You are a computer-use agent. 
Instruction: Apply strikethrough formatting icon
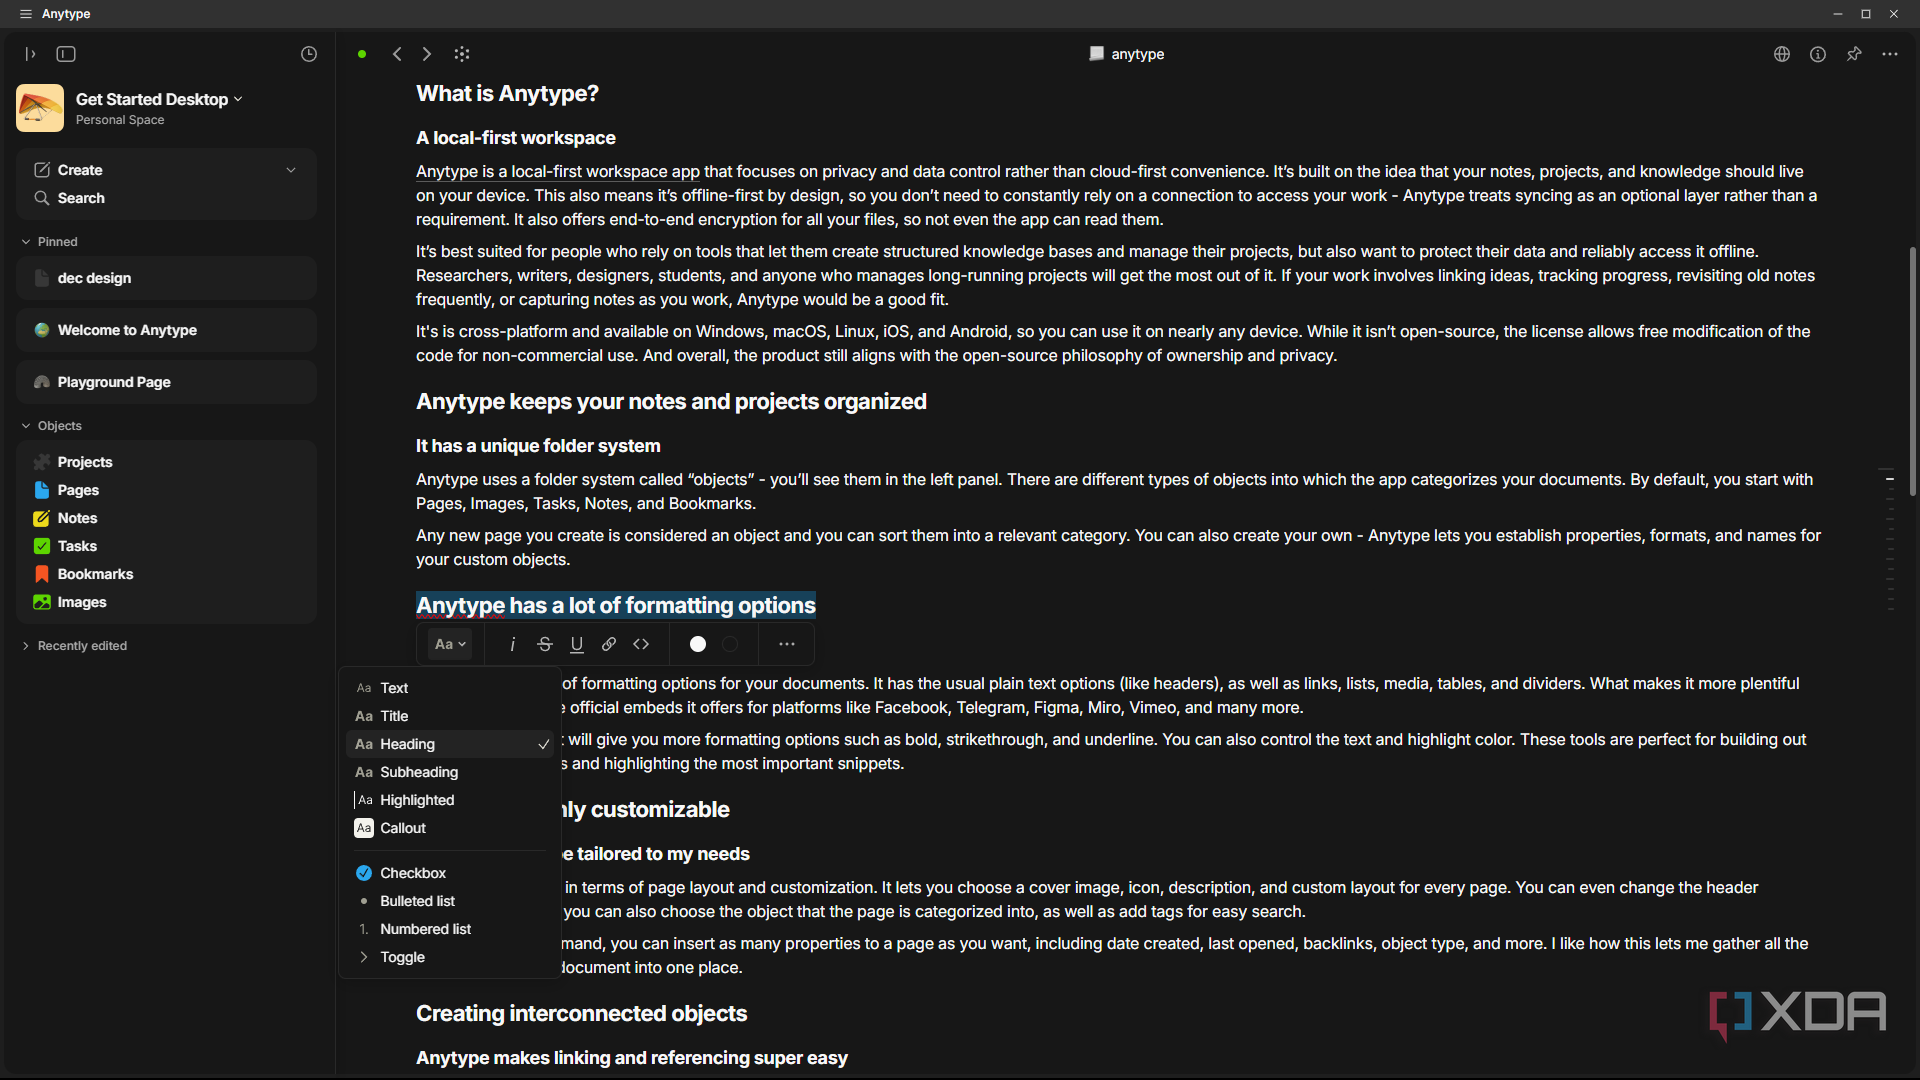pos(545,645)
